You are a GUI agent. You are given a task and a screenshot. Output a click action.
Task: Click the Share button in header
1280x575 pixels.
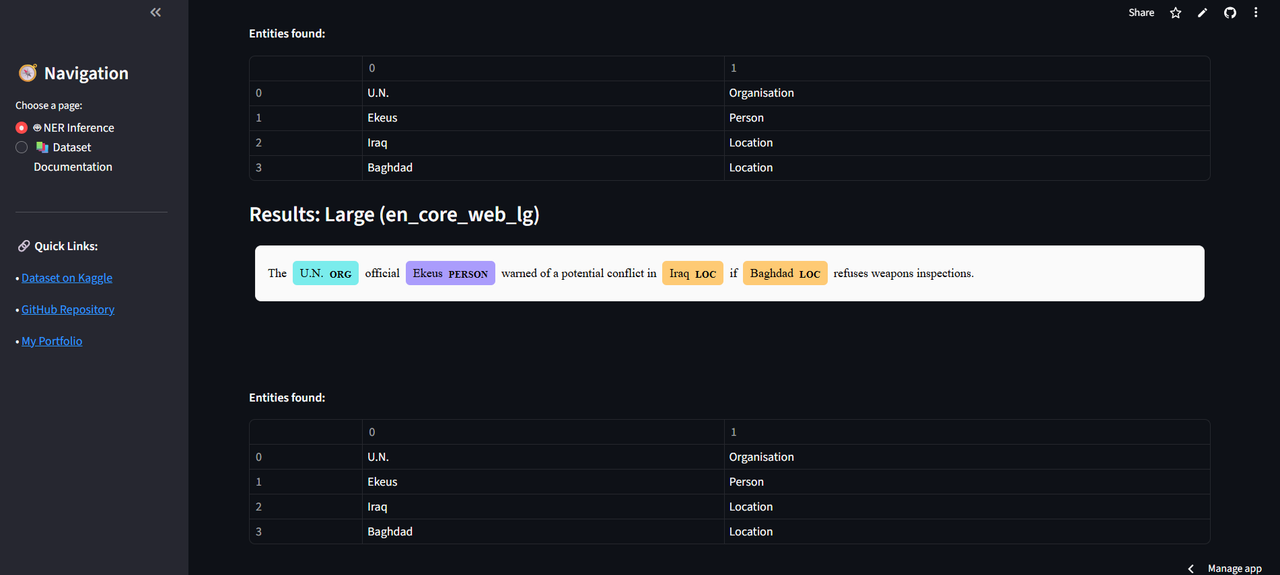click(x=1141, y=13)
